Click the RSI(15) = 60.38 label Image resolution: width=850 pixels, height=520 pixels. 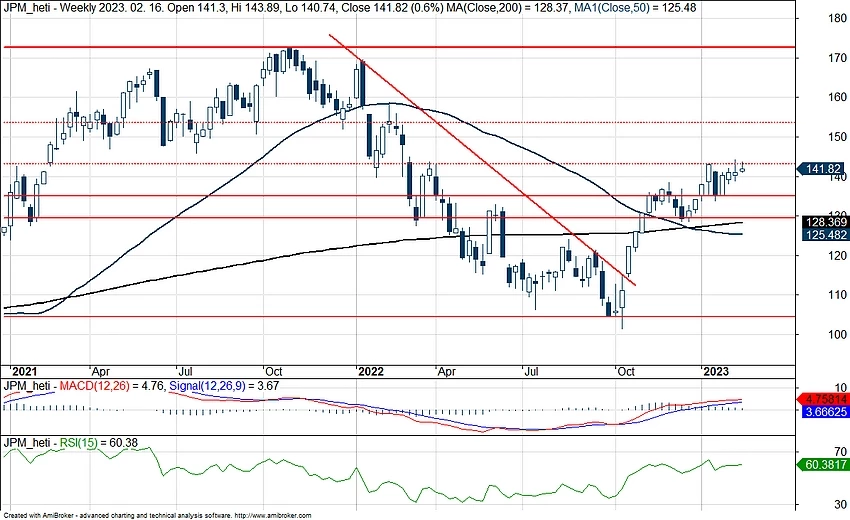tap(99, 443)
